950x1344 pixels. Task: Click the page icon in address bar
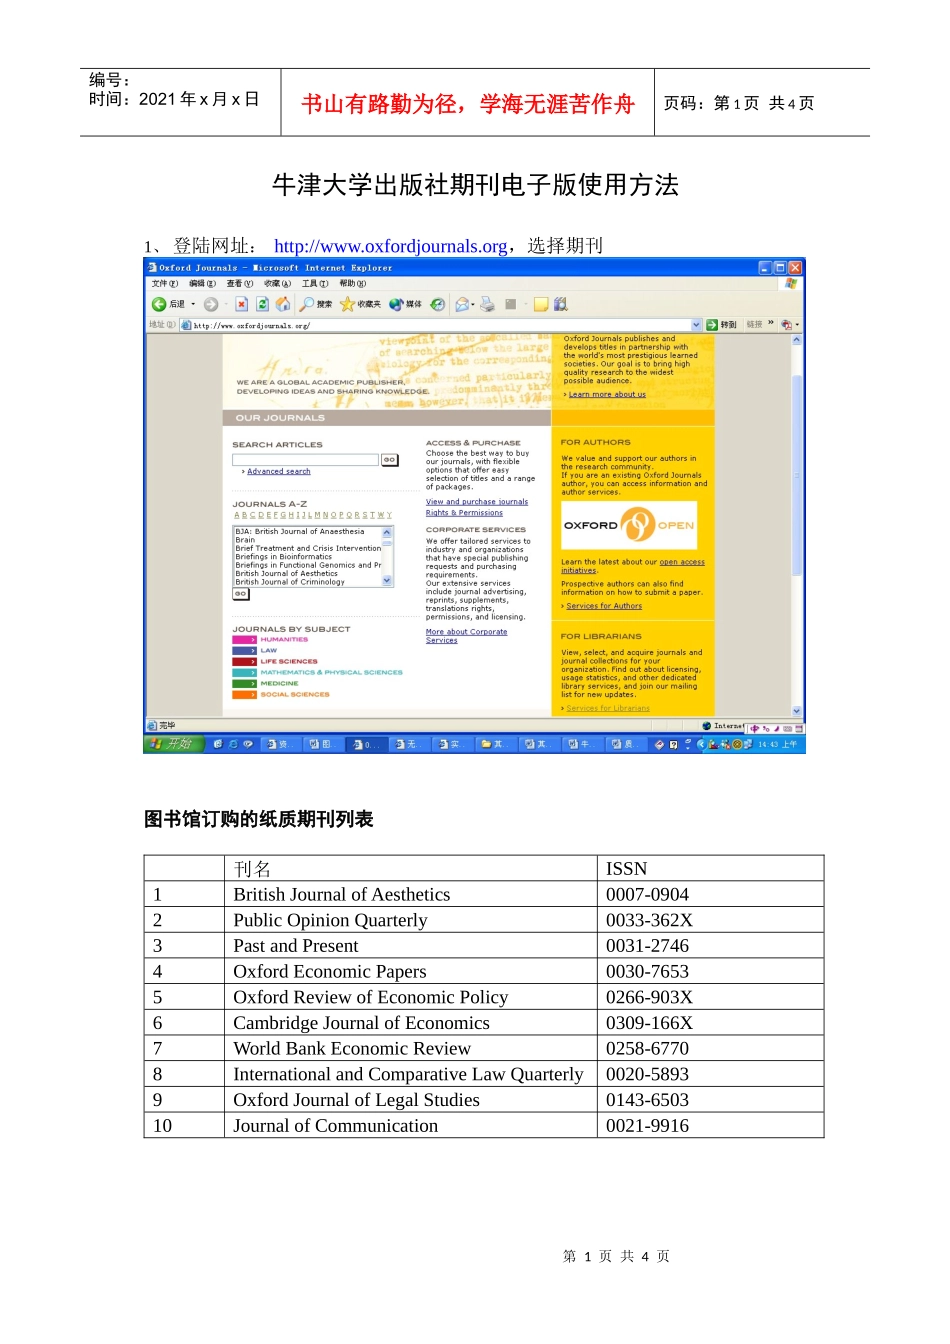point(186,325)
